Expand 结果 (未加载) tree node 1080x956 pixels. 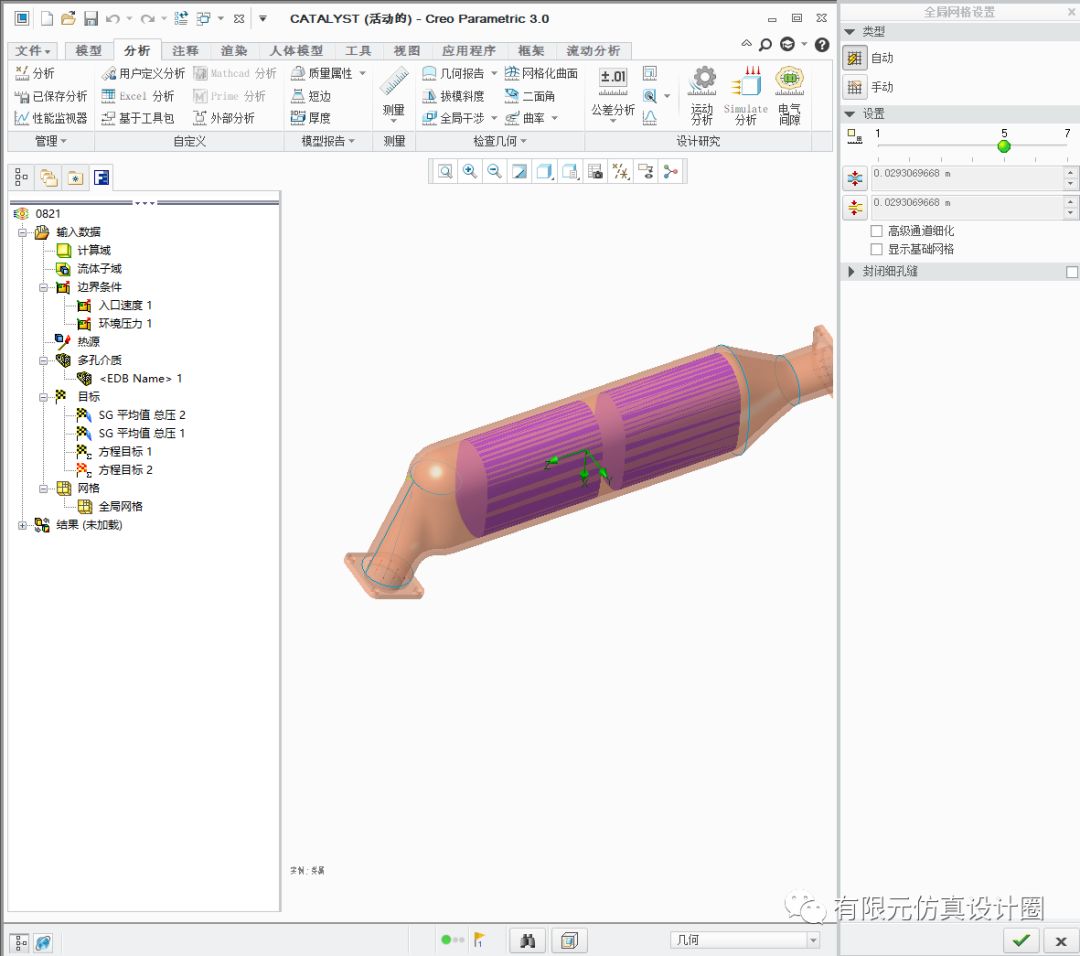(x=23, y=525)
